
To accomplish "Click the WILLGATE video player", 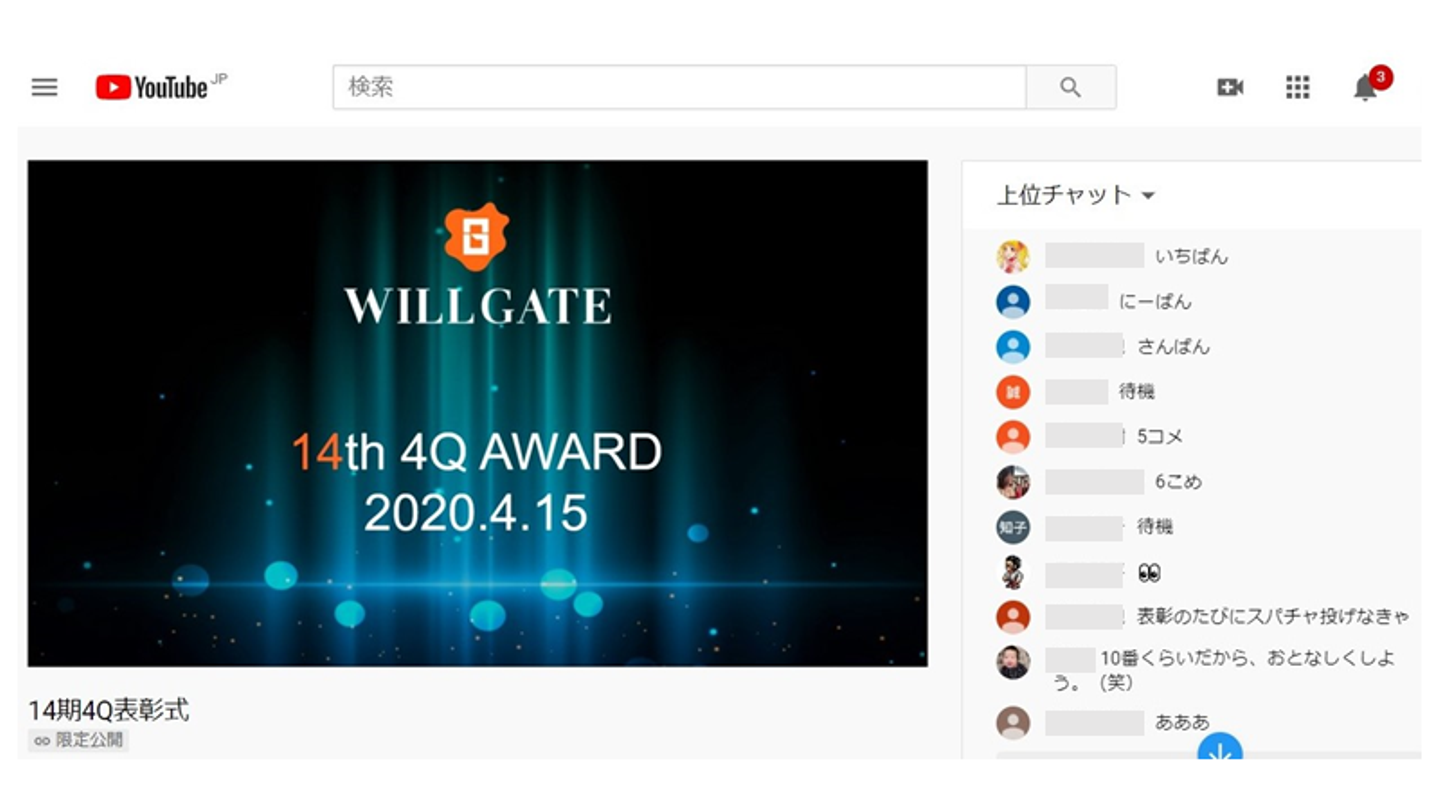I will 477,413.
